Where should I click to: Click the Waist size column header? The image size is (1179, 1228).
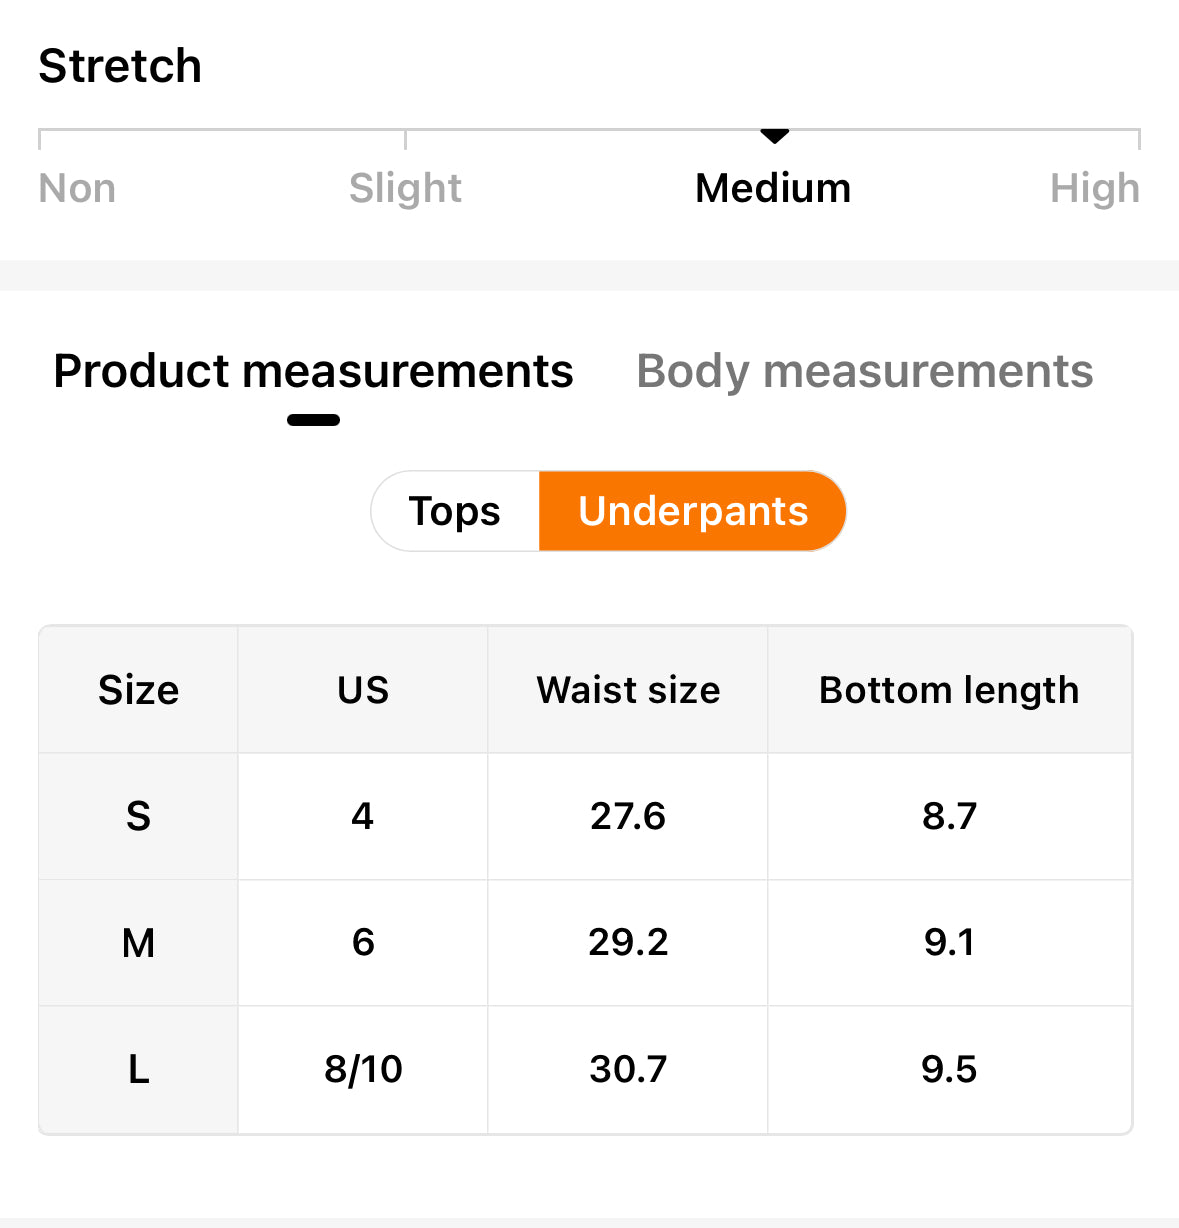point(628,690)
